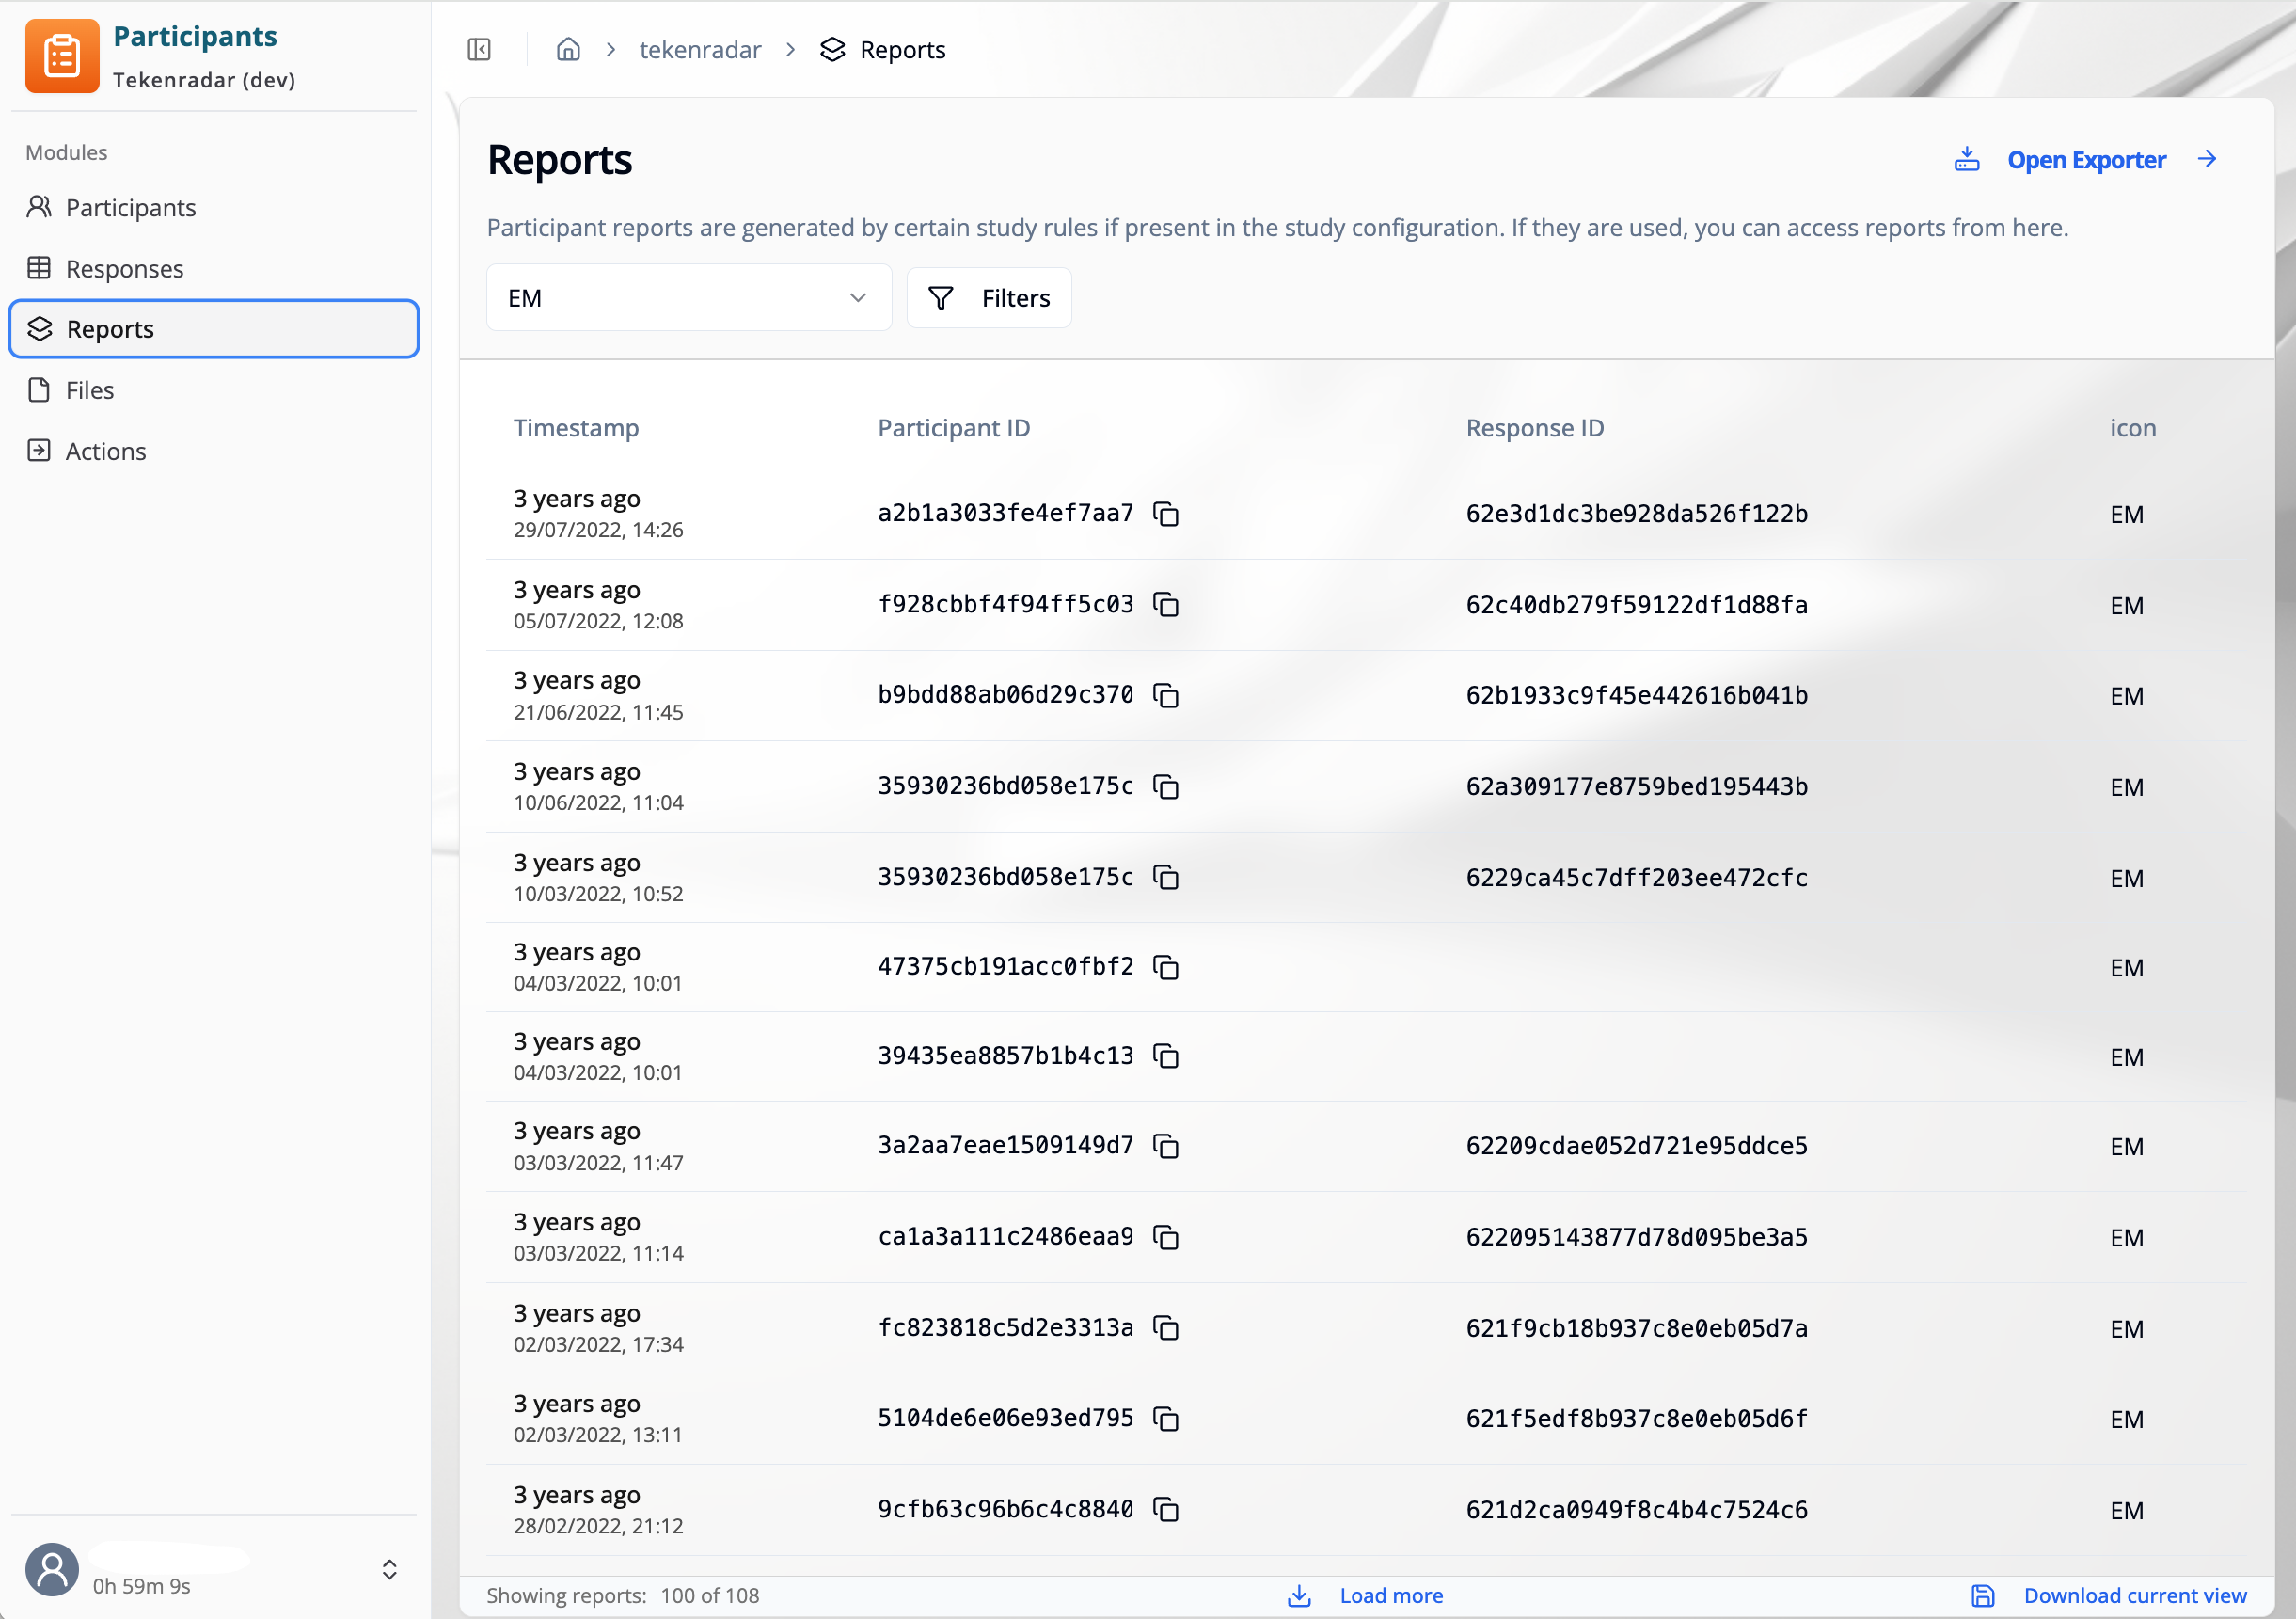The height and width of the screenshot is (1619, 2296).
Task: Open the Filters panel
Action: coord(988,297)
